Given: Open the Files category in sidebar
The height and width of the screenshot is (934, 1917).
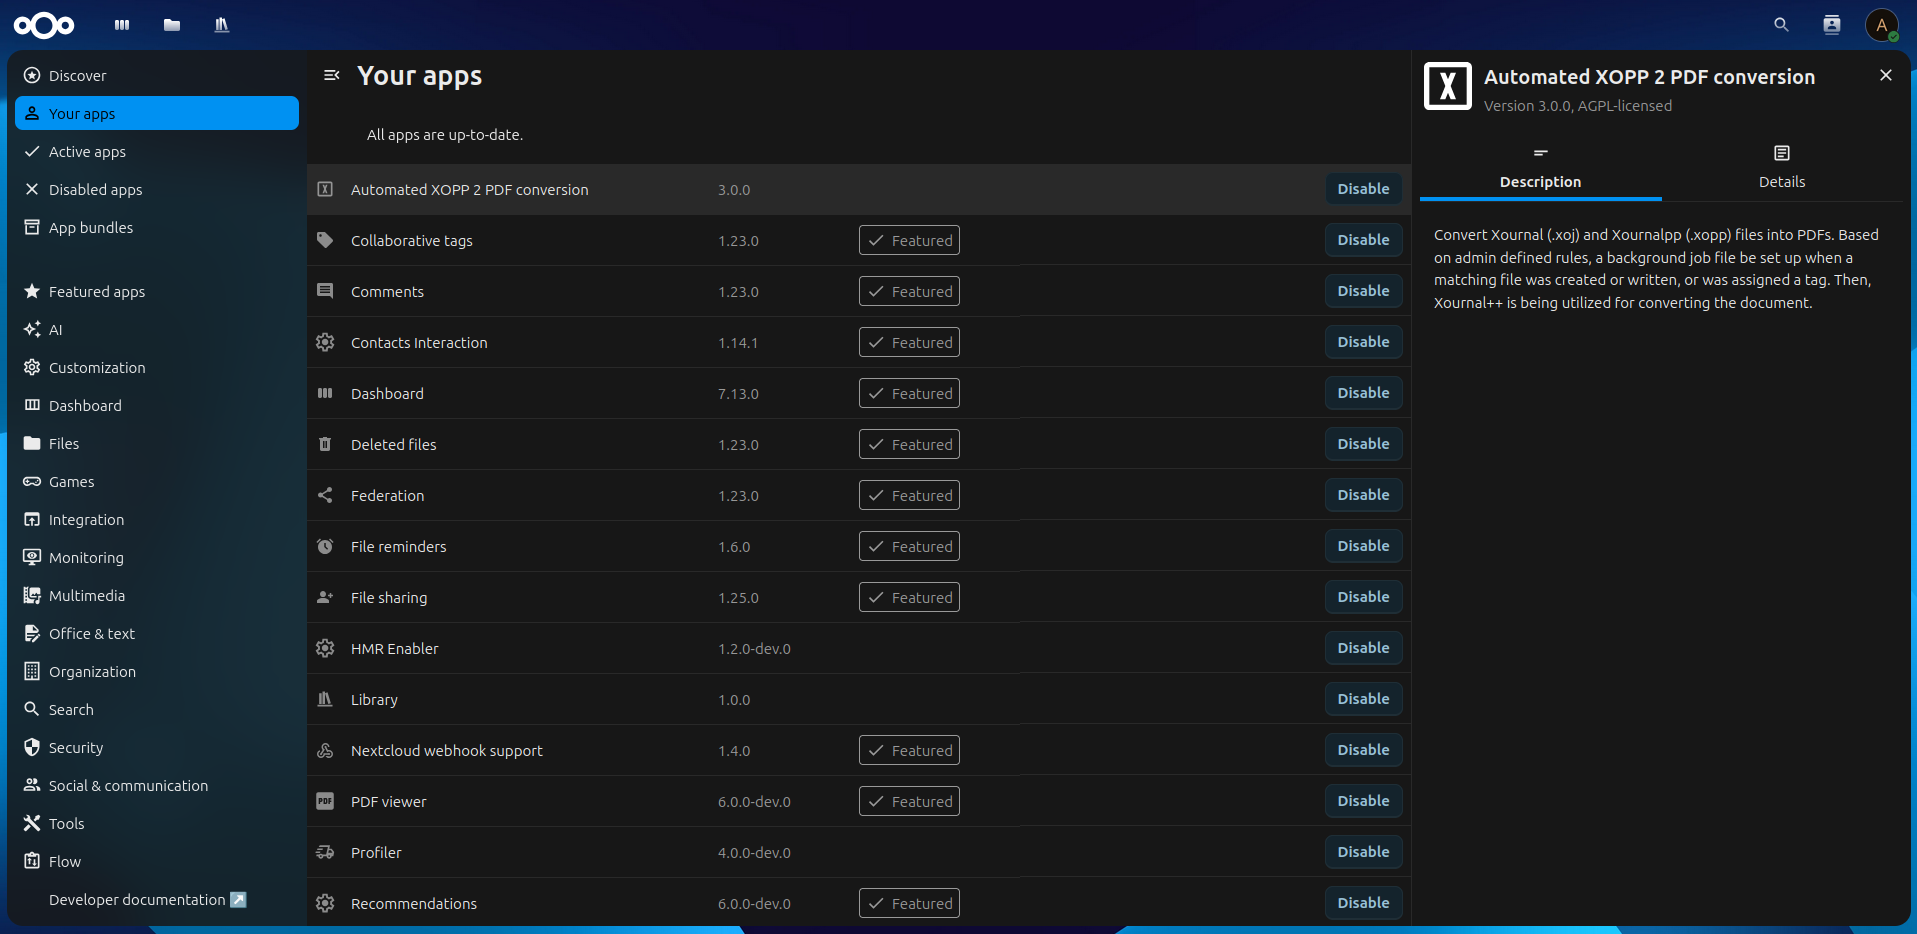Looking at the screenshot, I should (x=157, y=443).
